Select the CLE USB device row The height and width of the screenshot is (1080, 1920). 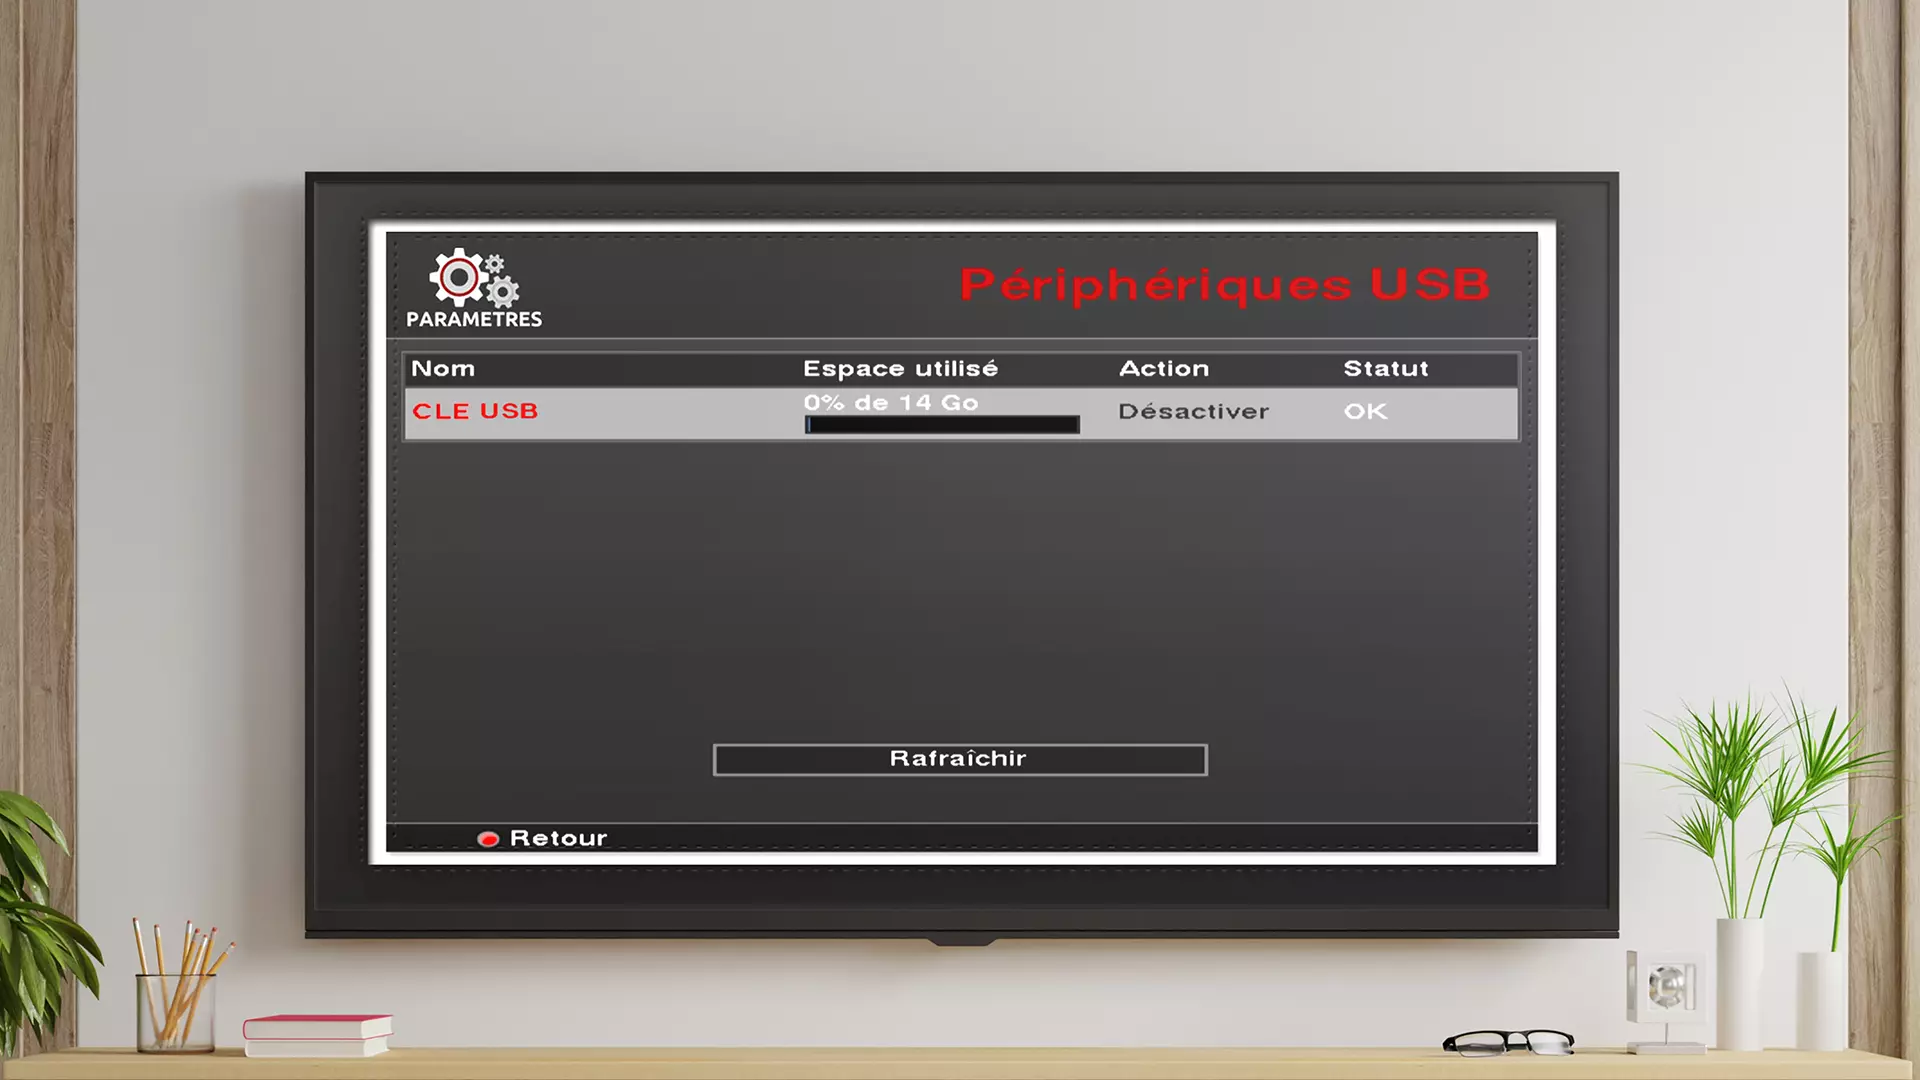[x=959, y=411]
